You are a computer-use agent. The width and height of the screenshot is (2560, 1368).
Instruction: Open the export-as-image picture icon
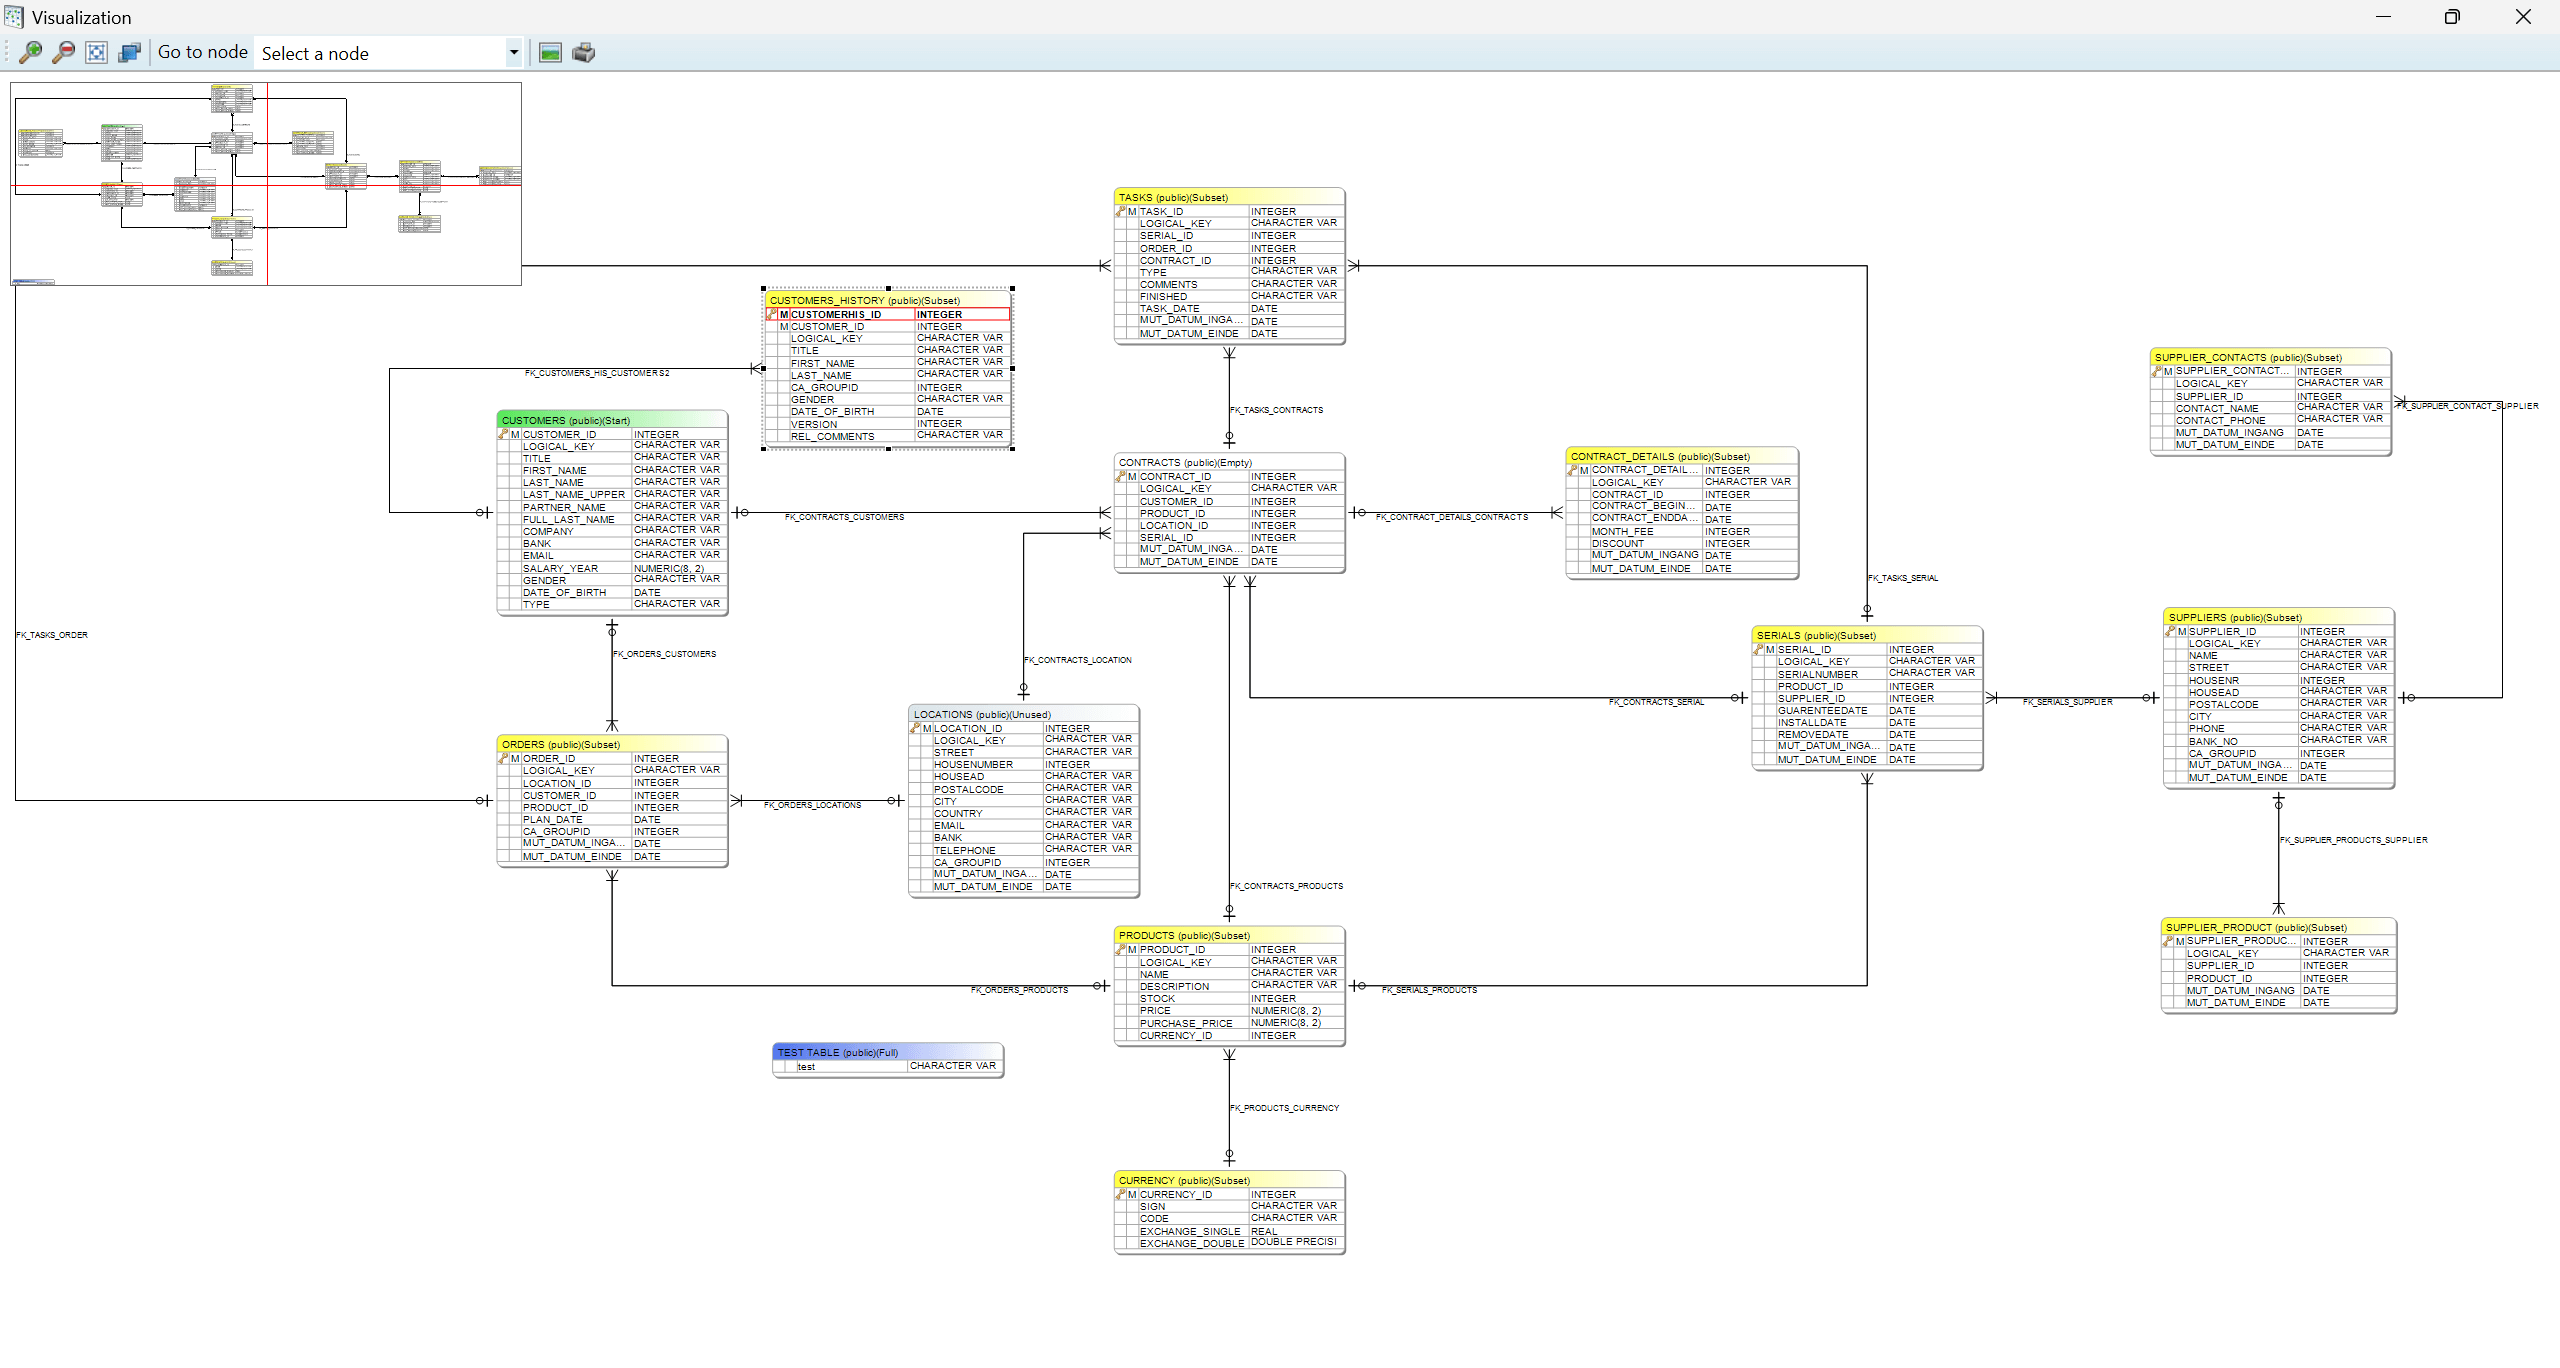pyautogui.click(x=548, y=52)
